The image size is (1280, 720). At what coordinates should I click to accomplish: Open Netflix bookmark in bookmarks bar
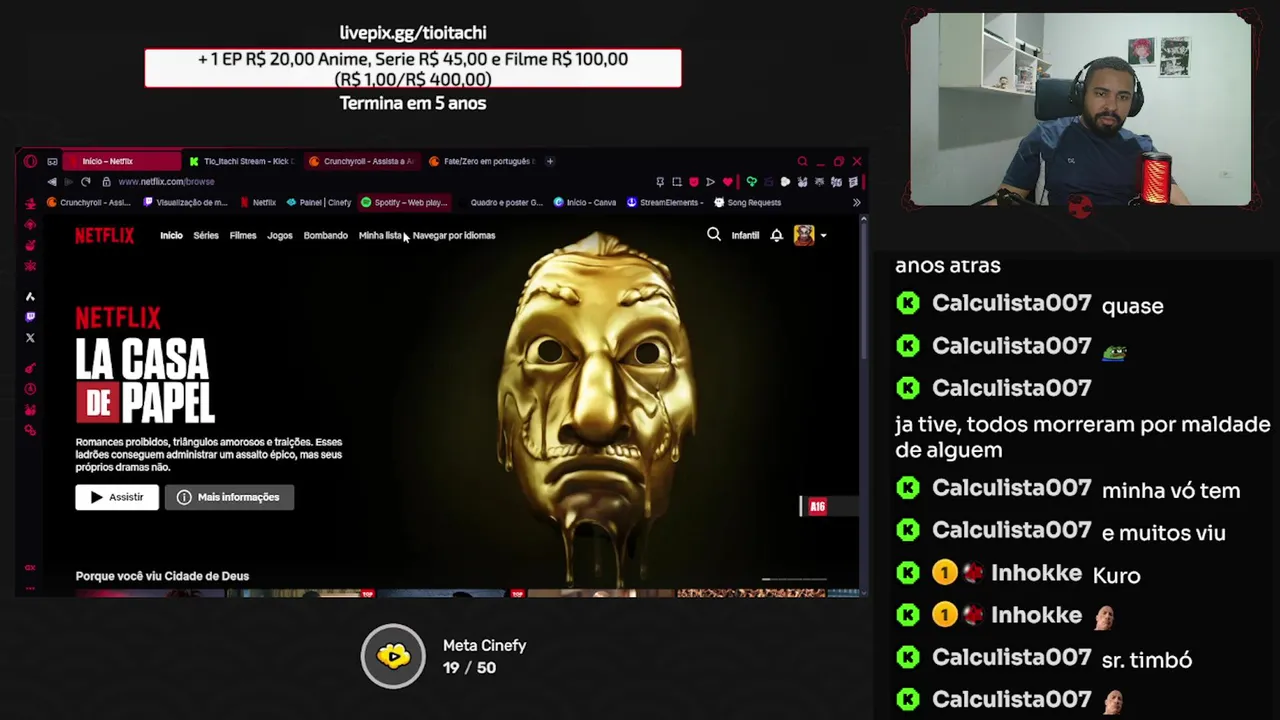click(258, 203)
